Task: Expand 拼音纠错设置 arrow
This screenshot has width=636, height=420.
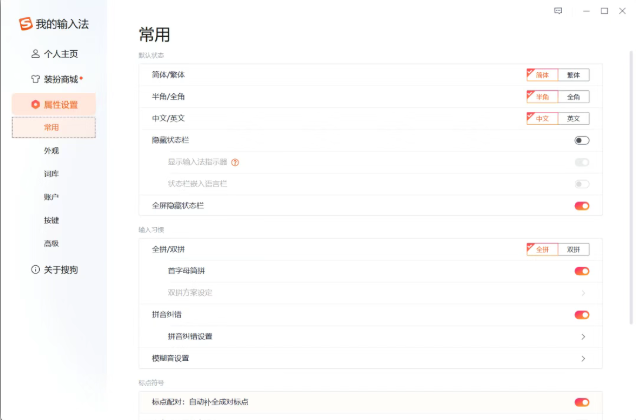Action: coord(583,337)
